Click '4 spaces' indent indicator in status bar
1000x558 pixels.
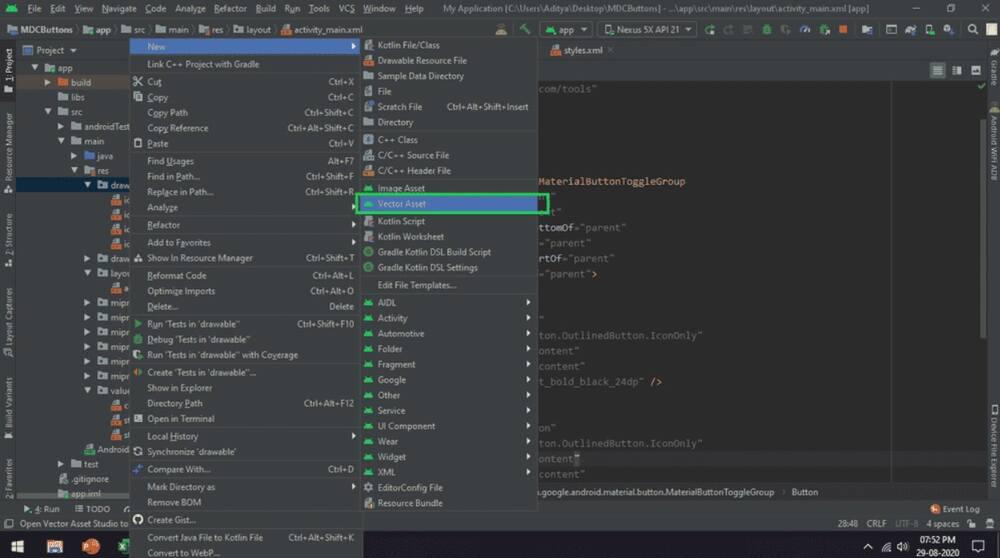(942, 524)
